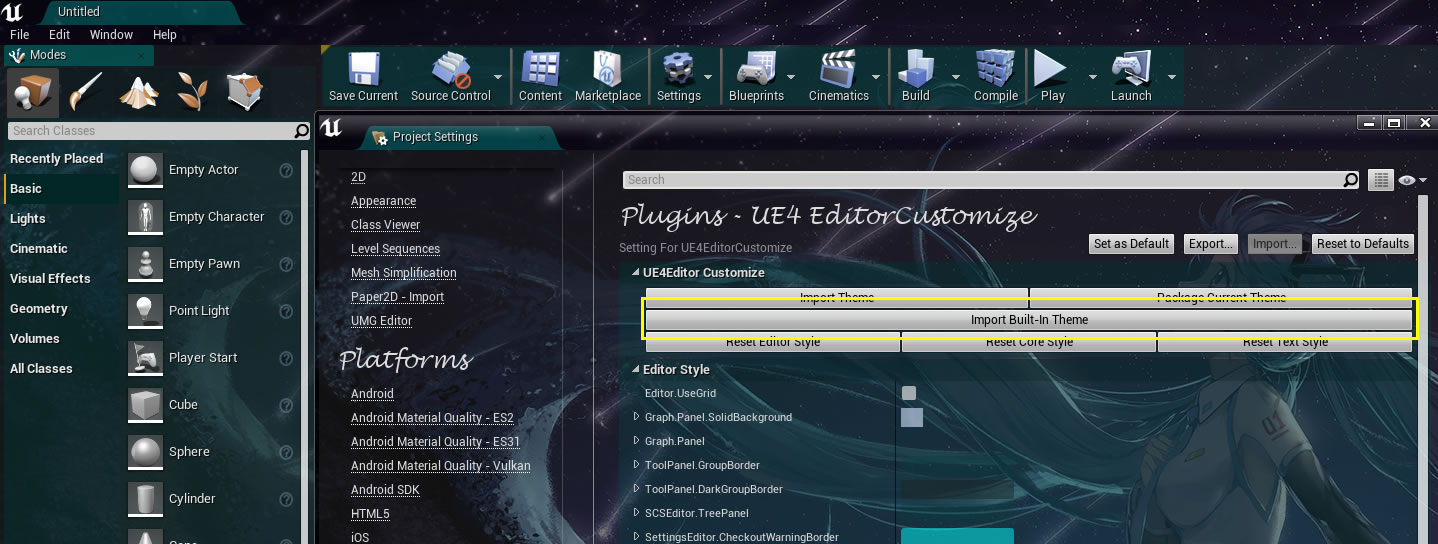Open Blueprints dropdown arrow
The height and width of the screenshot is (544, 1438).
coord(791,76)
